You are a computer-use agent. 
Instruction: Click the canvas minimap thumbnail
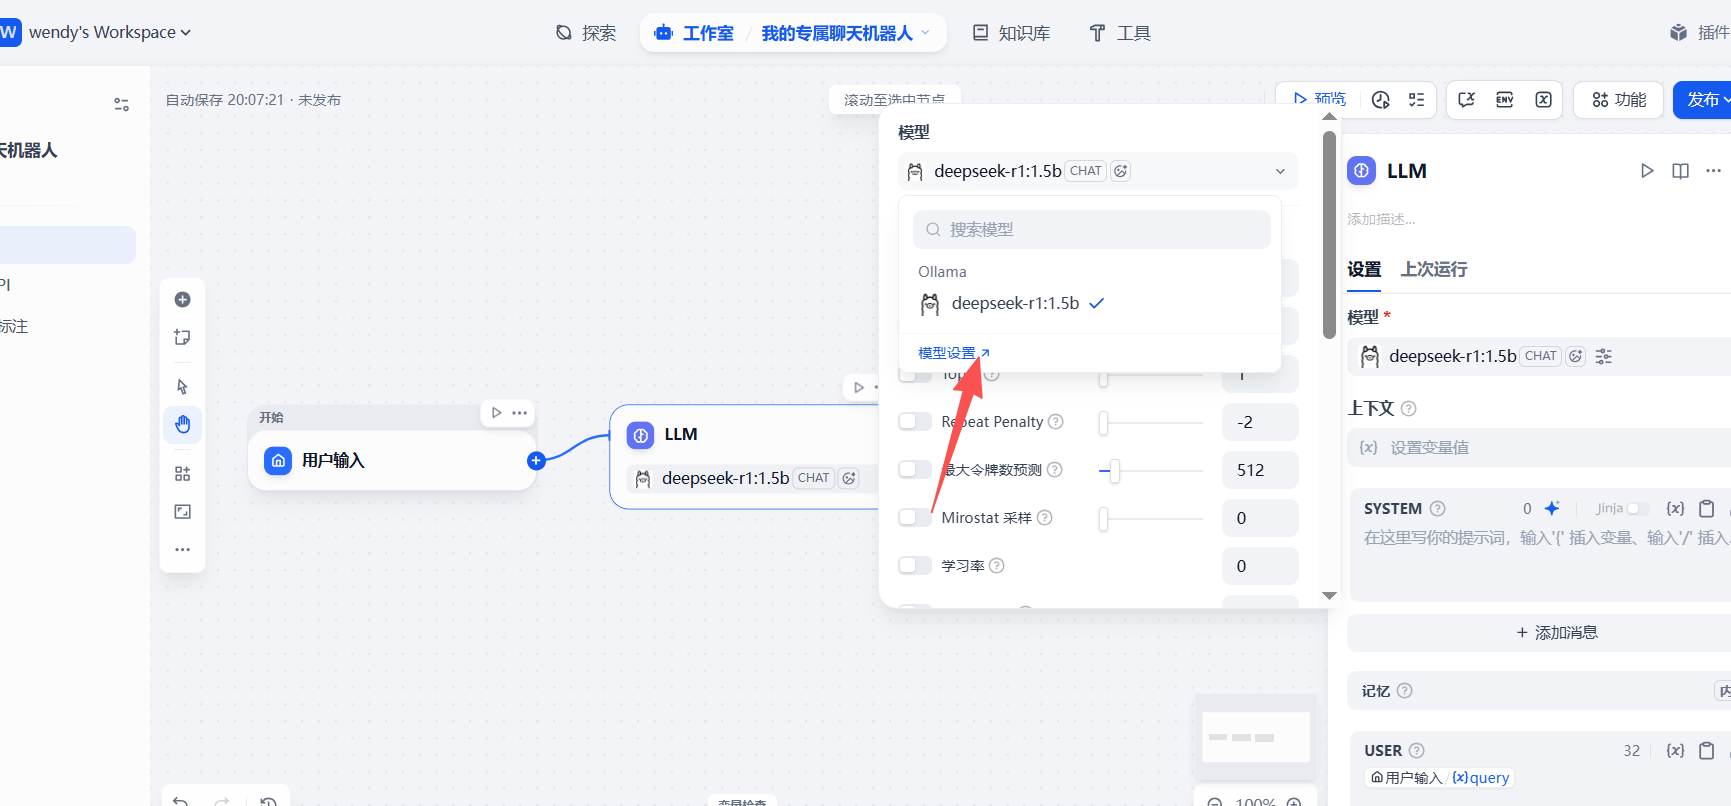pyautogui.click(x=1256, y=738)
